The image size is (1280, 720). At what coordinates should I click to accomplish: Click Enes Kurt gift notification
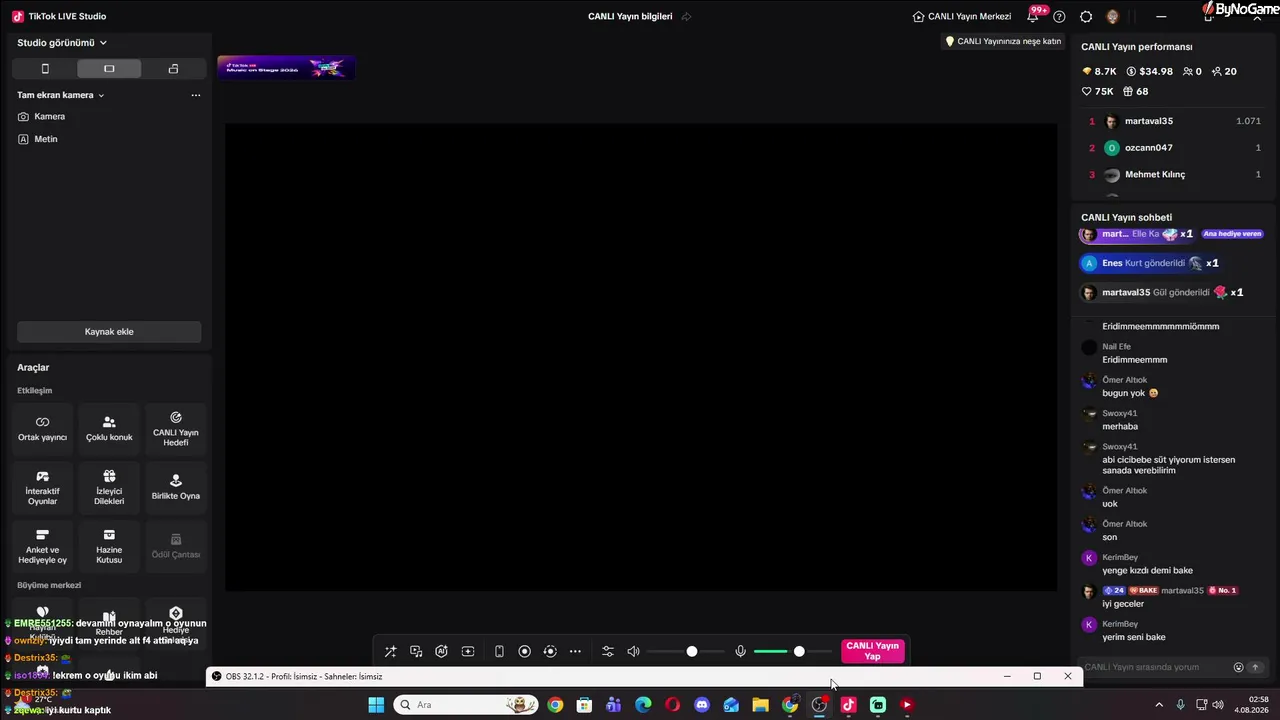coord(1150,263)
